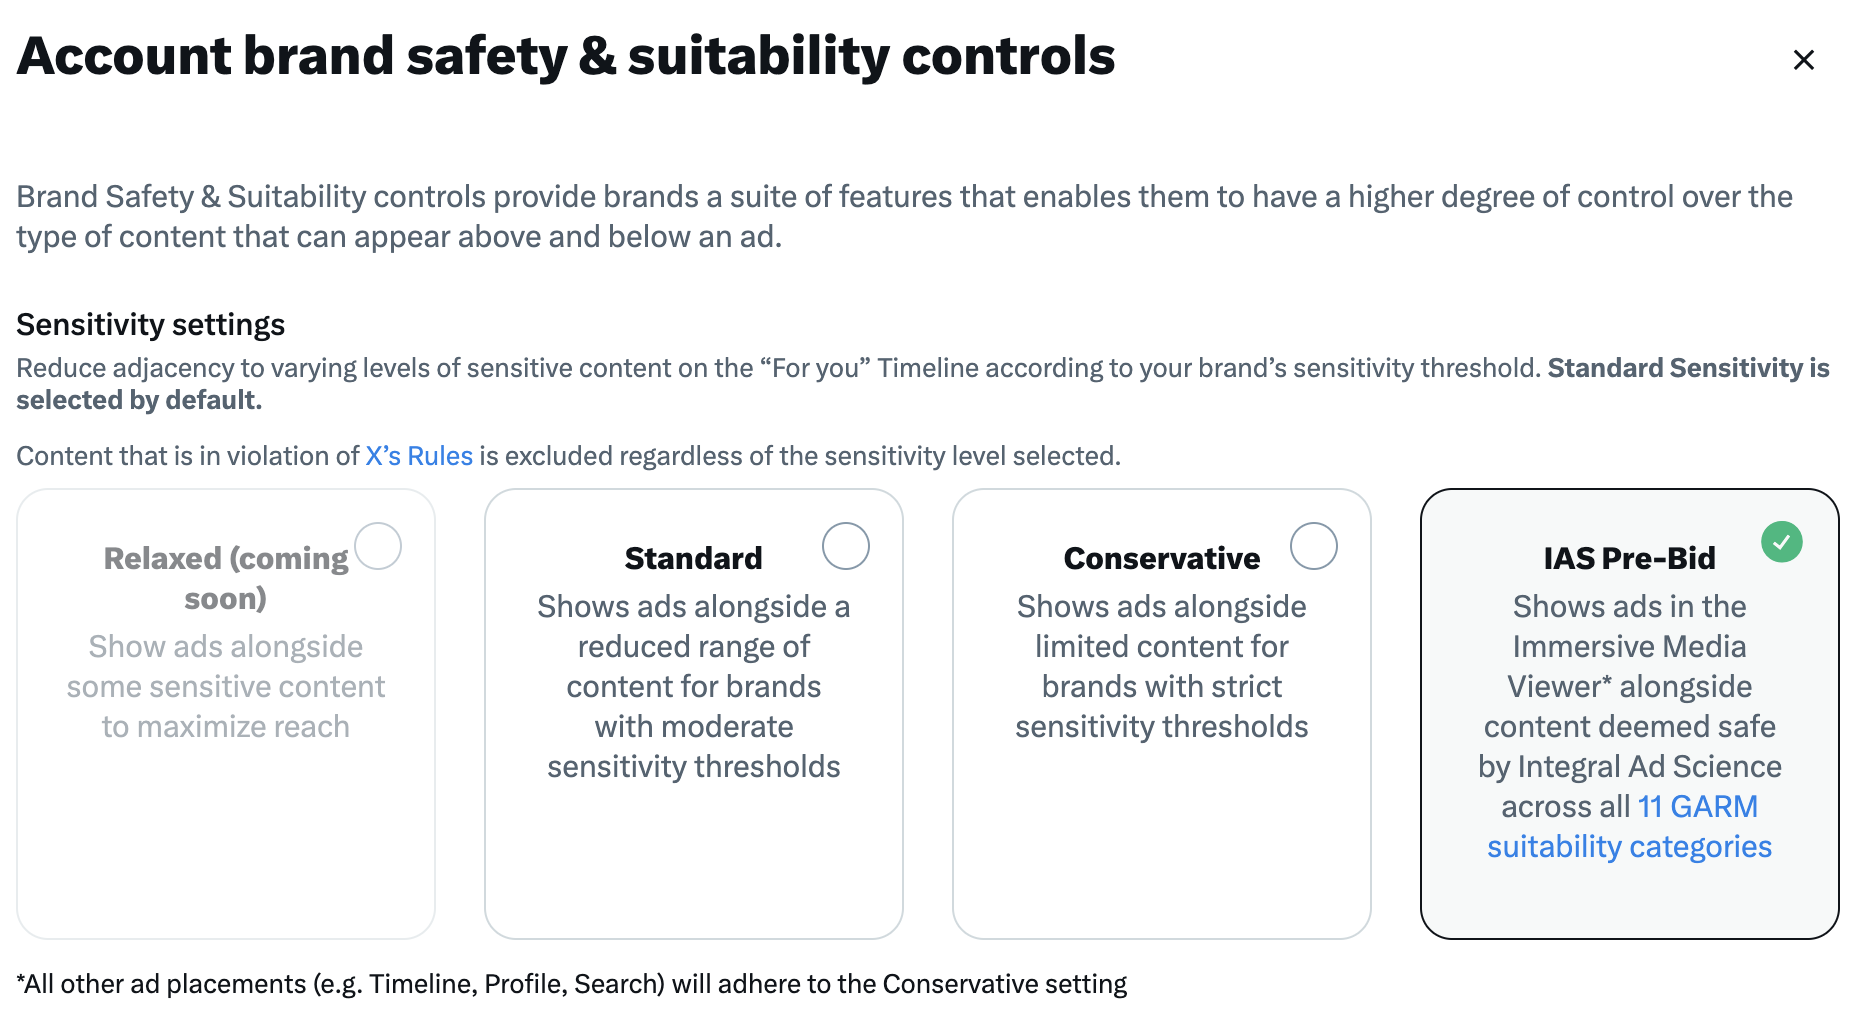
Task: Select the Standard sensitivity radio button
Action: tap(845, 546)
